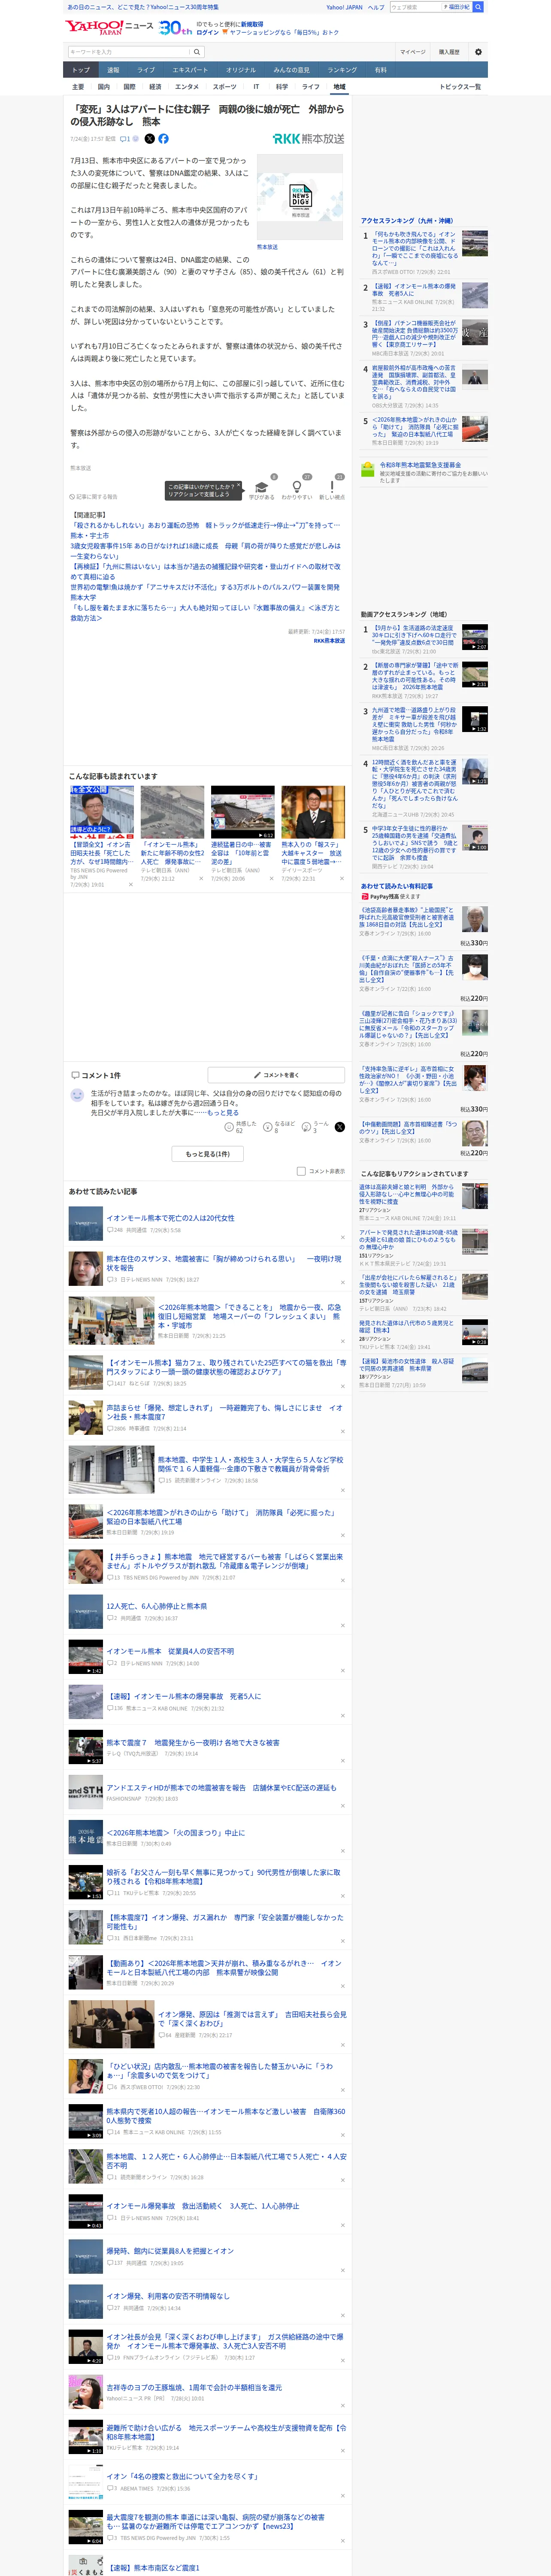
Task: Click the マイページ button
Action: [412, 52]
